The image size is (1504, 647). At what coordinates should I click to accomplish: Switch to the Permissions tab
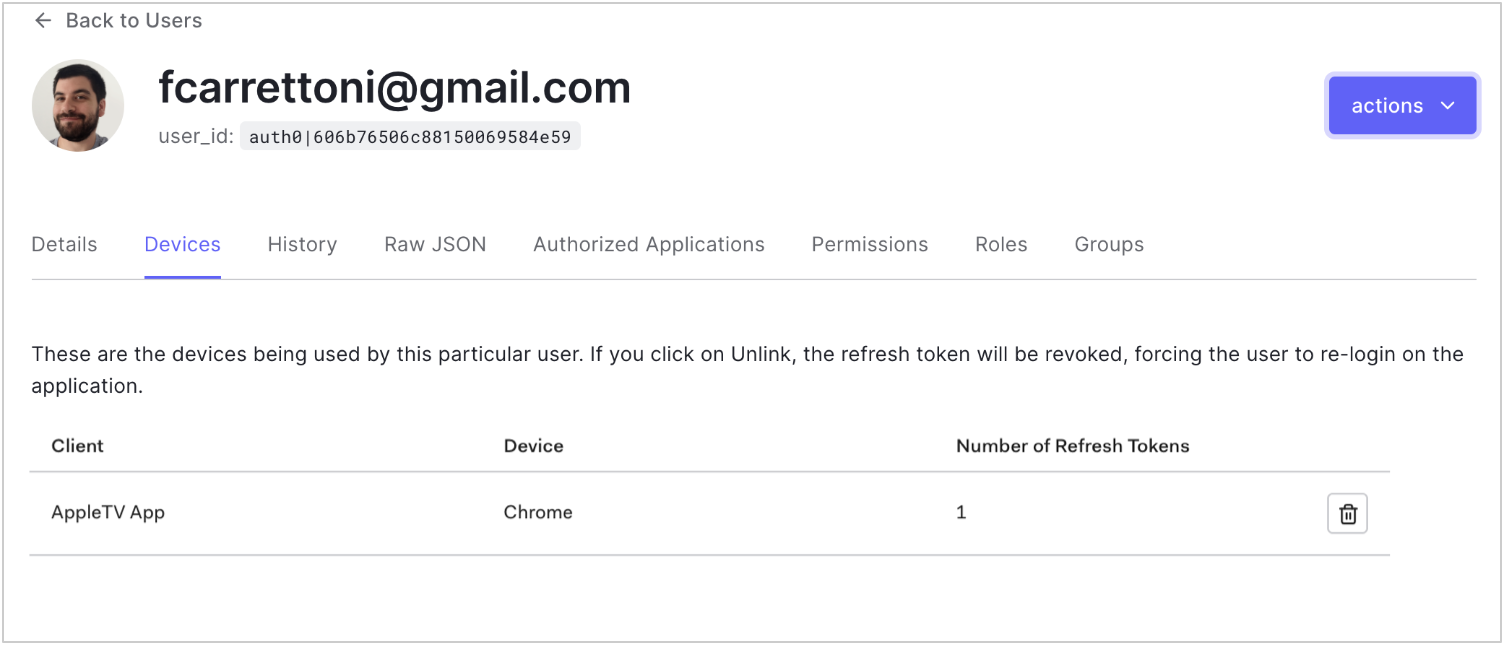point(869,244)
